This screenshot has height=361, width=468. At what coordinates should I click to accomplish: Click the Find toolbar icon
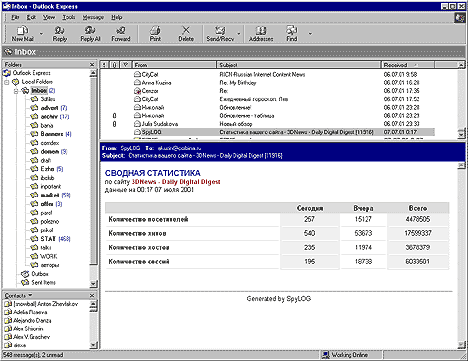point(292,34)
